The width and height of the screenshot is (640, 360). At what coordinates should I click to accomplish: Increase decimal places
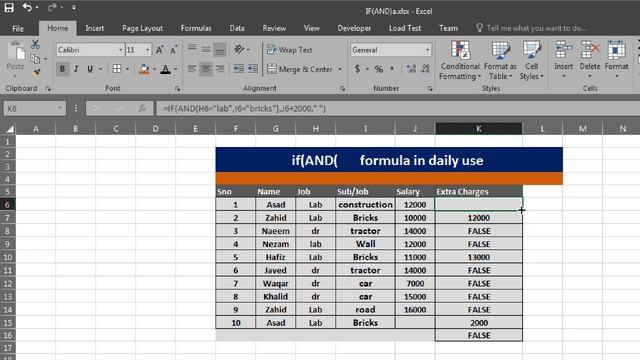(x=411, y=69)
